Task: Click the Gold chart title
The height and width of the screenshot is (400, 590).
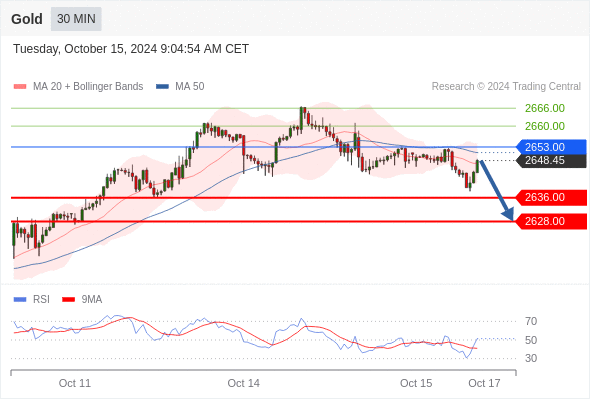Action: [27, 19]
